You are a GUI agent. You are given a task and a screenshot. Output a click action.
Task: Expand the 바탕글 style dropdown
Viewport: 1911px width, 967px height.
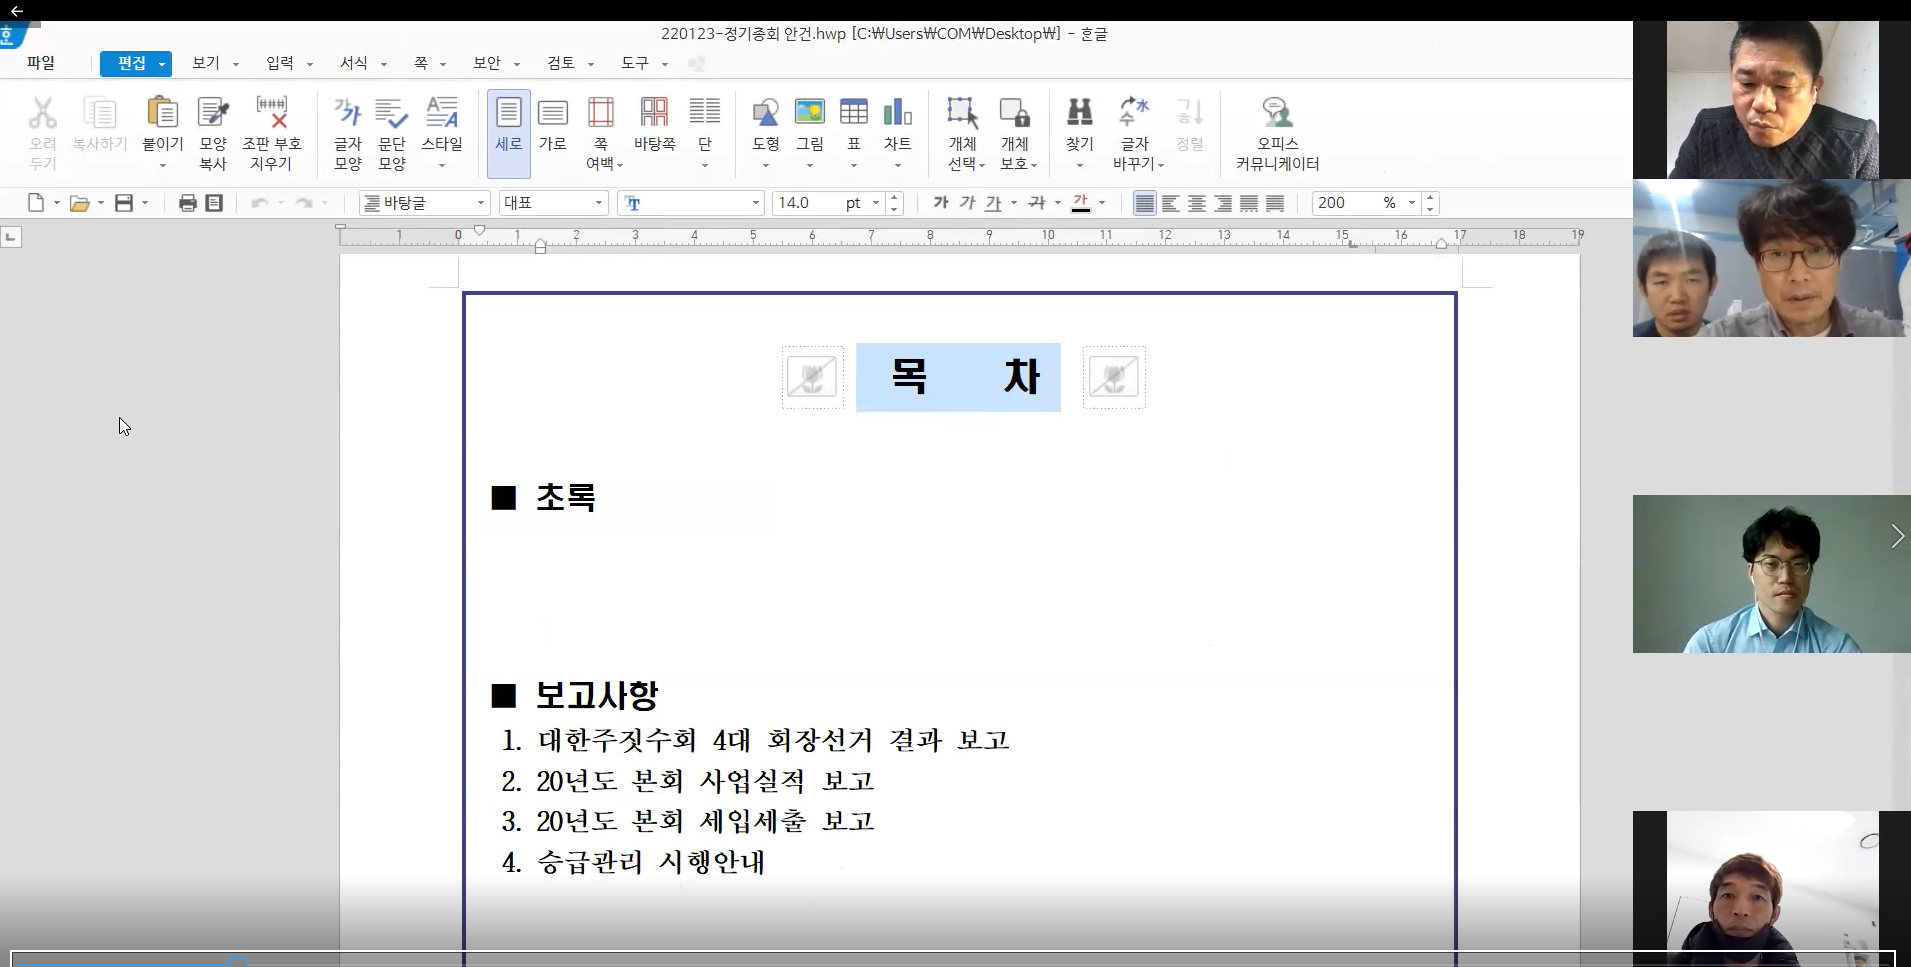pos(481,203)
